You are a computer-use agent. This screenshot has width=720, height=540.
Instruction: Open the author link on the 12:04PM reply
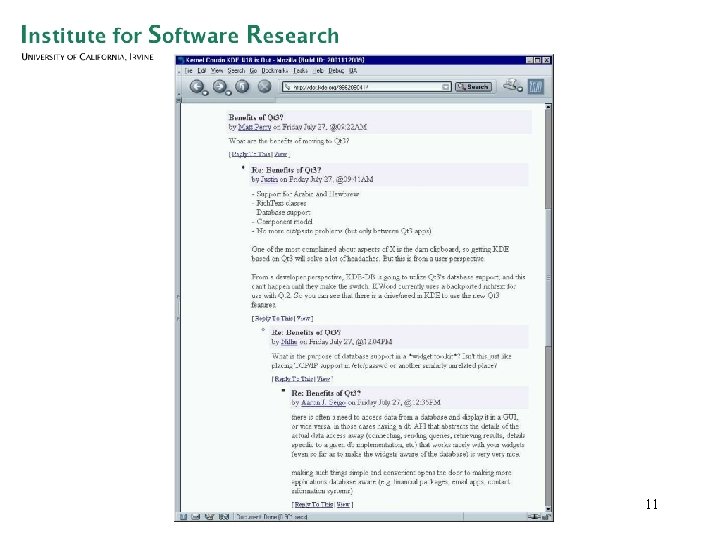click(x=289, y=342)
